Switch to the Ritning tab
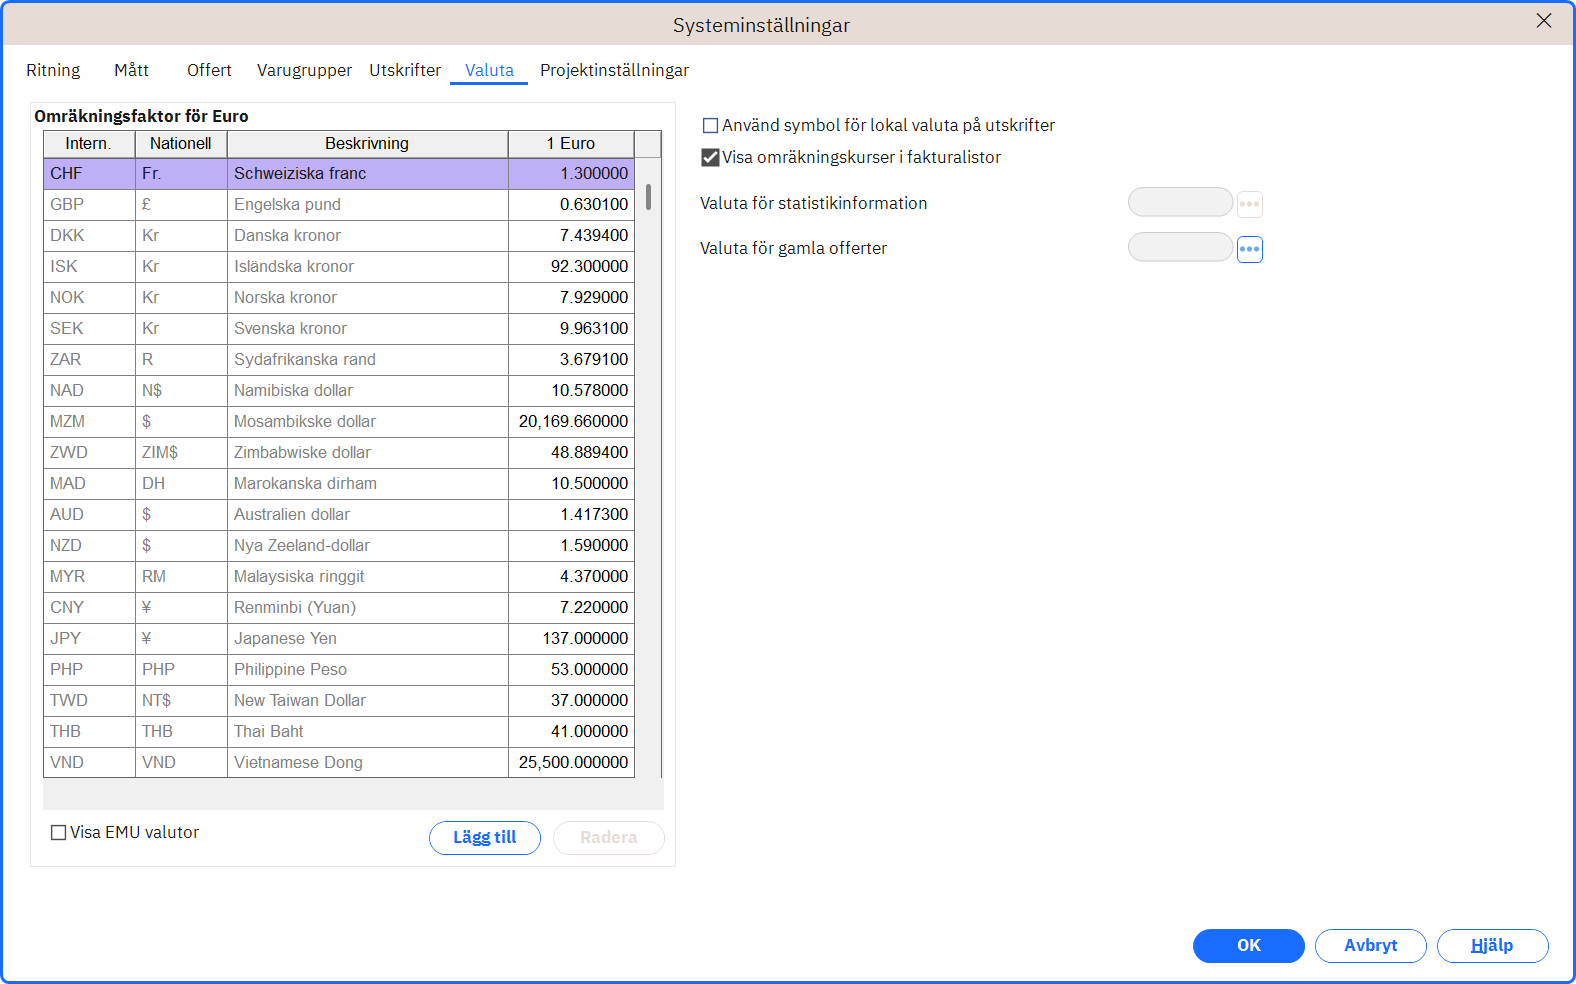1576x984 pixels. pyautogui.click(x=53, y=70)
